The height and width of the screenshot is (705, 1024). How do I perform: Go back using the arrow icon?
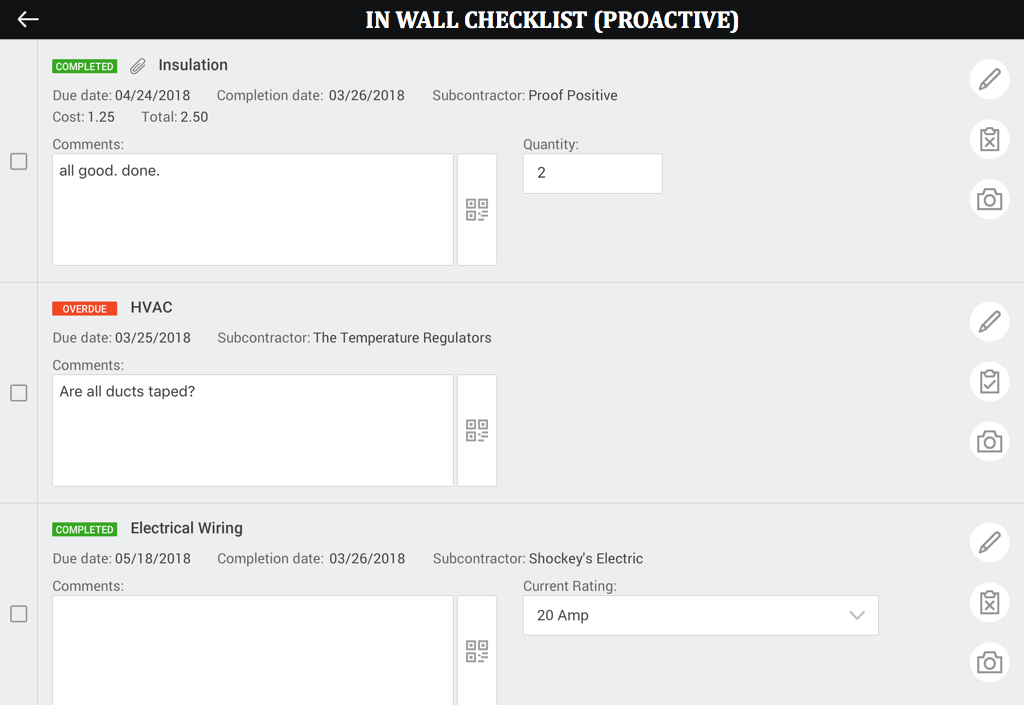28,20
